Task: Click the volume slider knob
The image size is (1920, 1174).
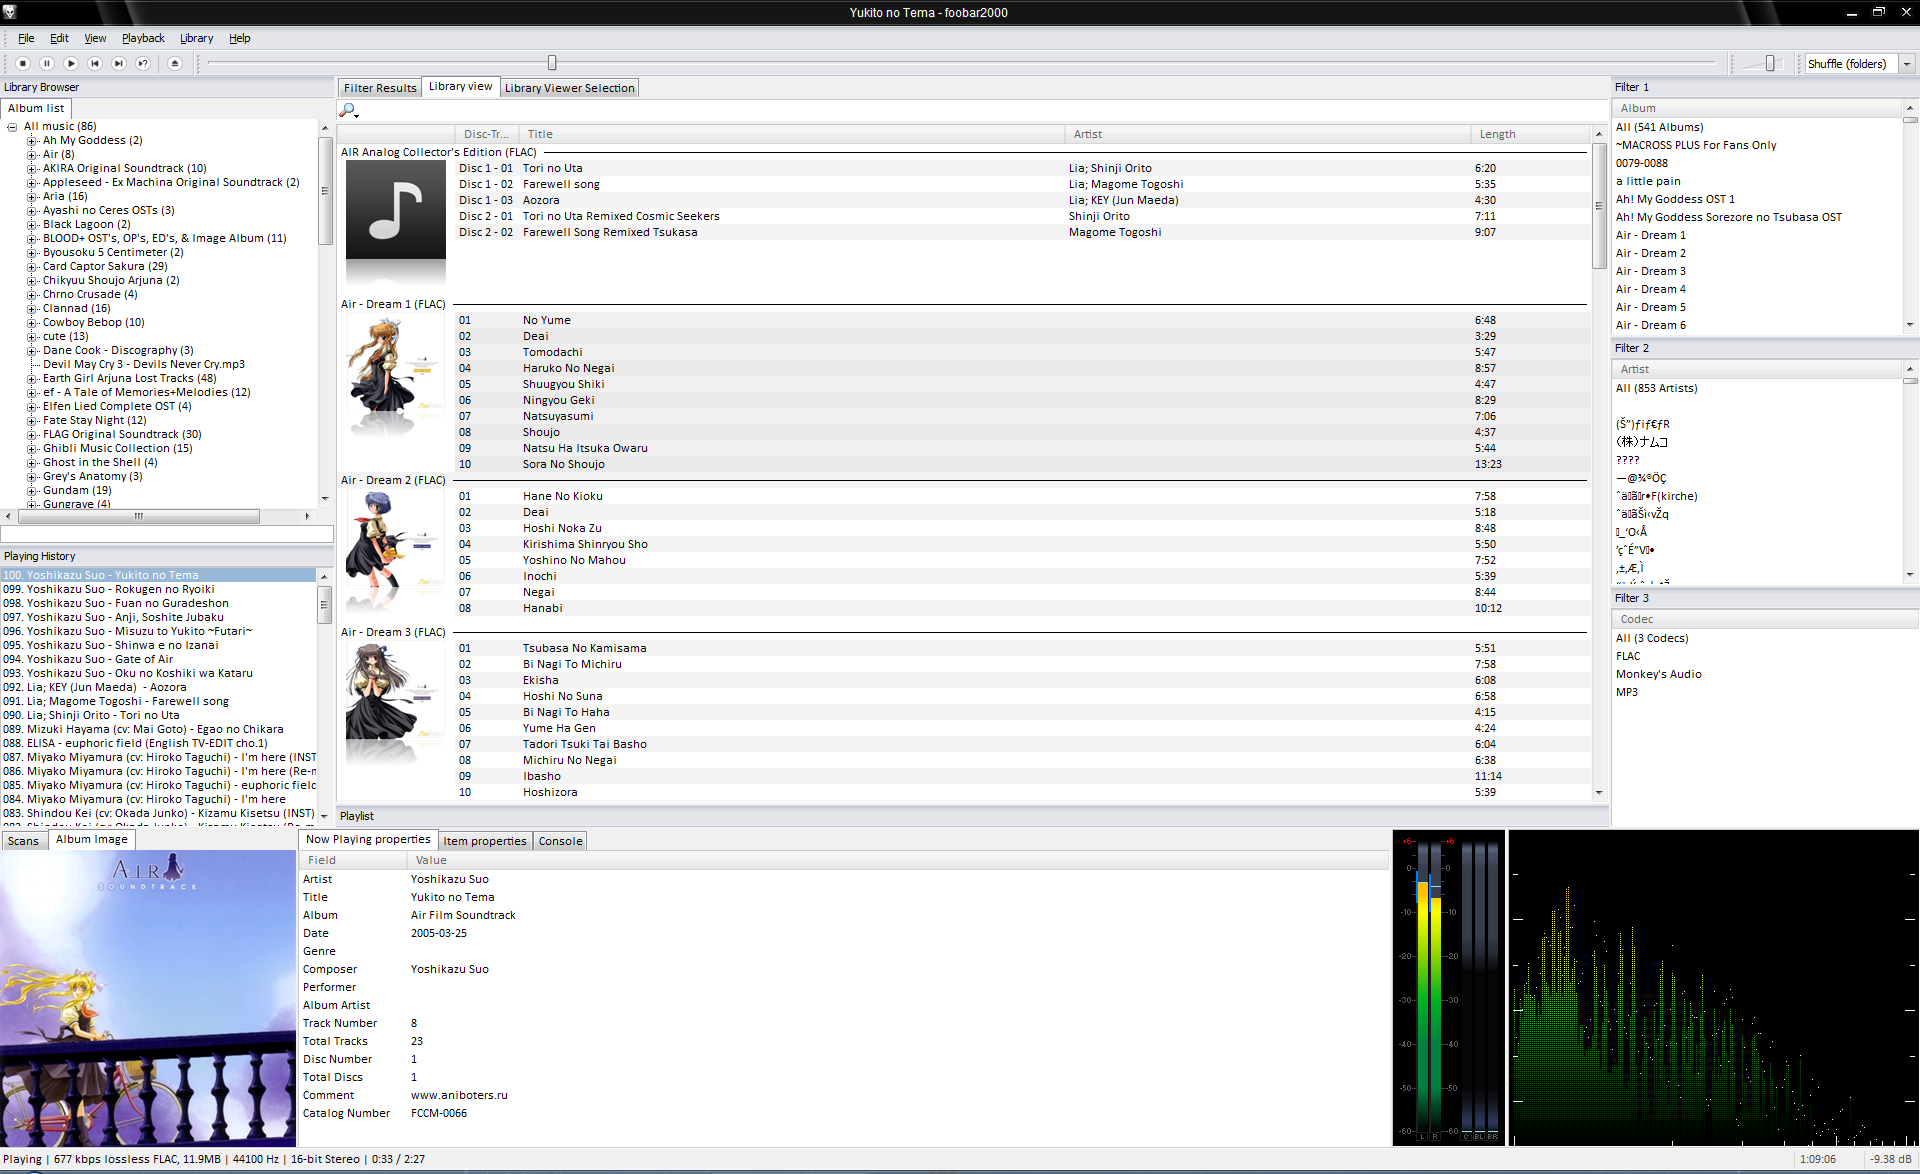Action: pyautogui.click(x=1770, y=63)
